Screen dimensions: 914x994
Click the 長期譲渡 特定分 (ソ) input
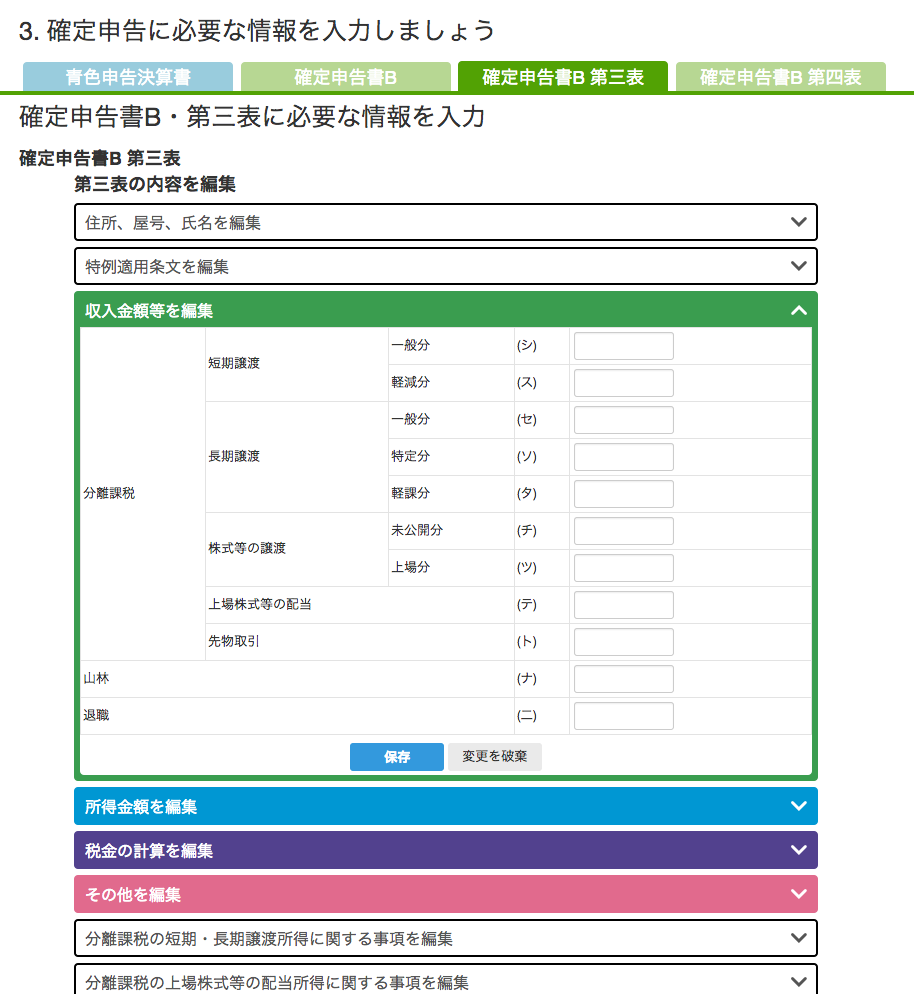click(x=623, y=457)
